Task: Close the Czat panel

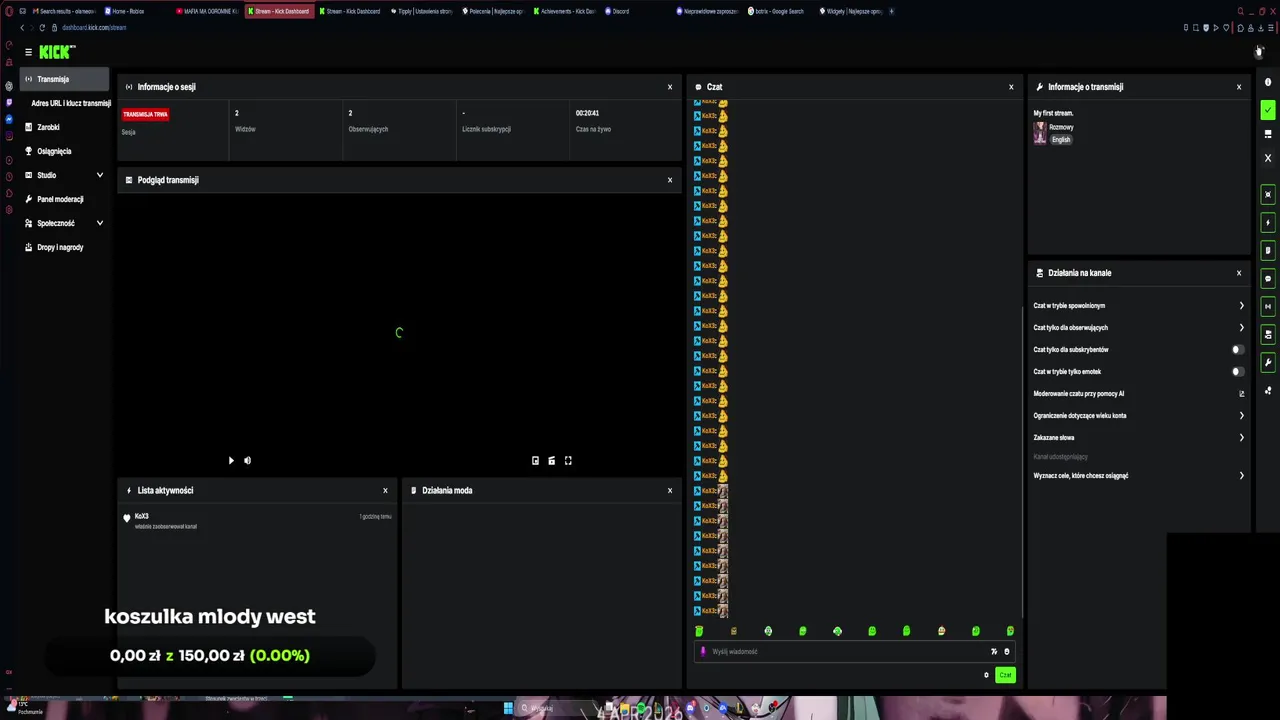Action: [x=1011, y=87]
